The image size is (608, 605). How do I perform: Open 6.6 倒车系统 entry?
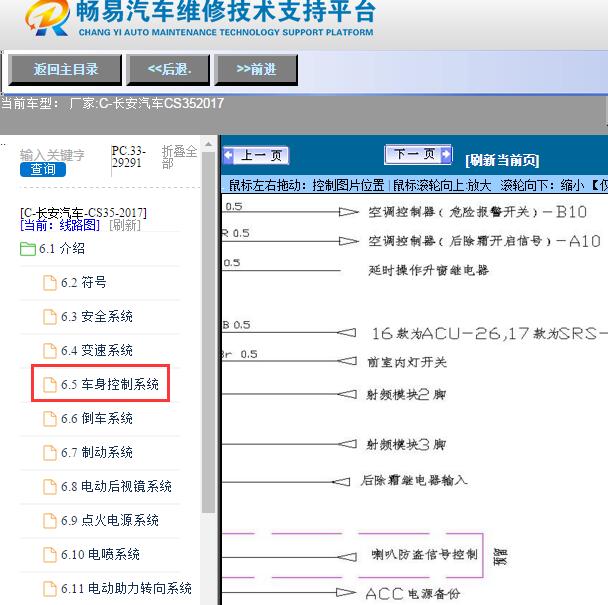tap(97, 418)
